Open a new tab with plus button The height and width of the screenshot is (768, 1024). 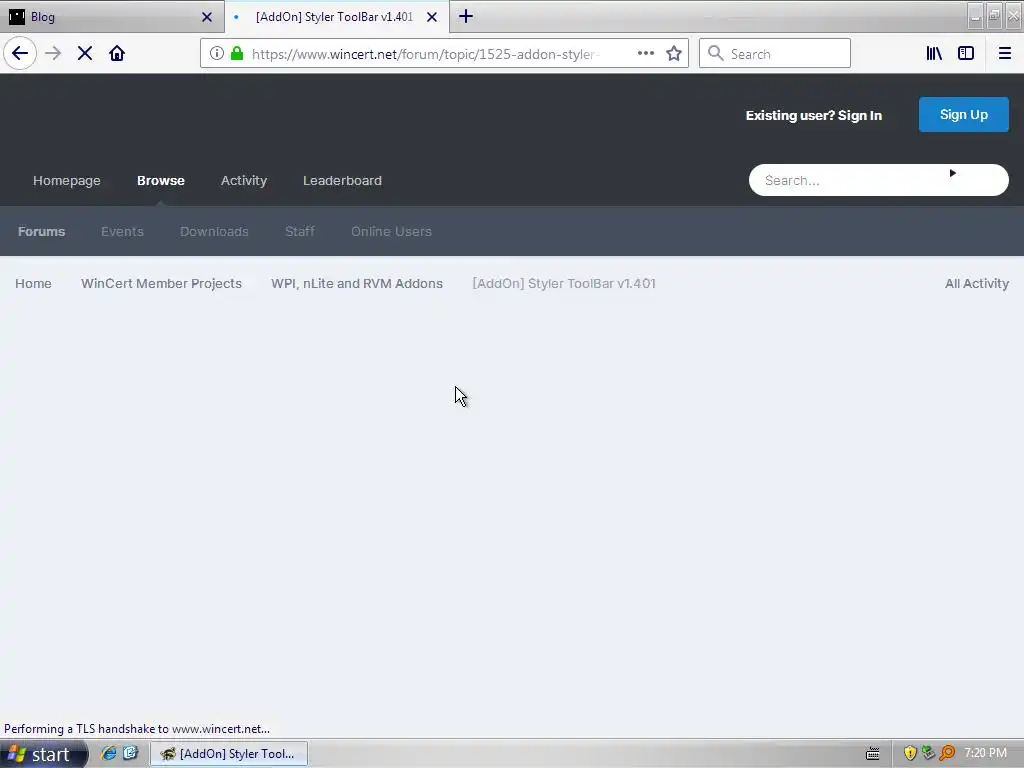click(466, 16)
